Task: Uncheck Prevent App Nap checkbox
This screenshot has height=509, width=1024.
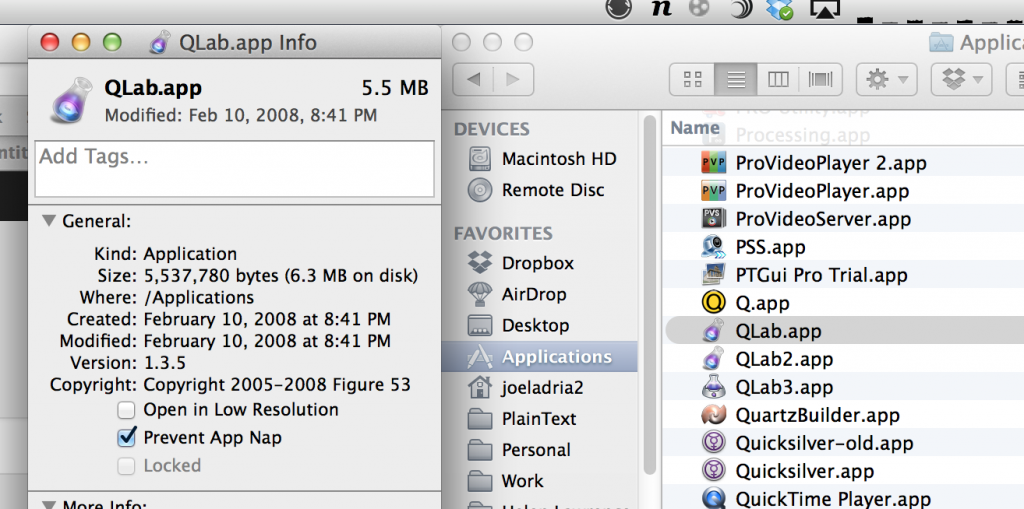Action: 127,437
